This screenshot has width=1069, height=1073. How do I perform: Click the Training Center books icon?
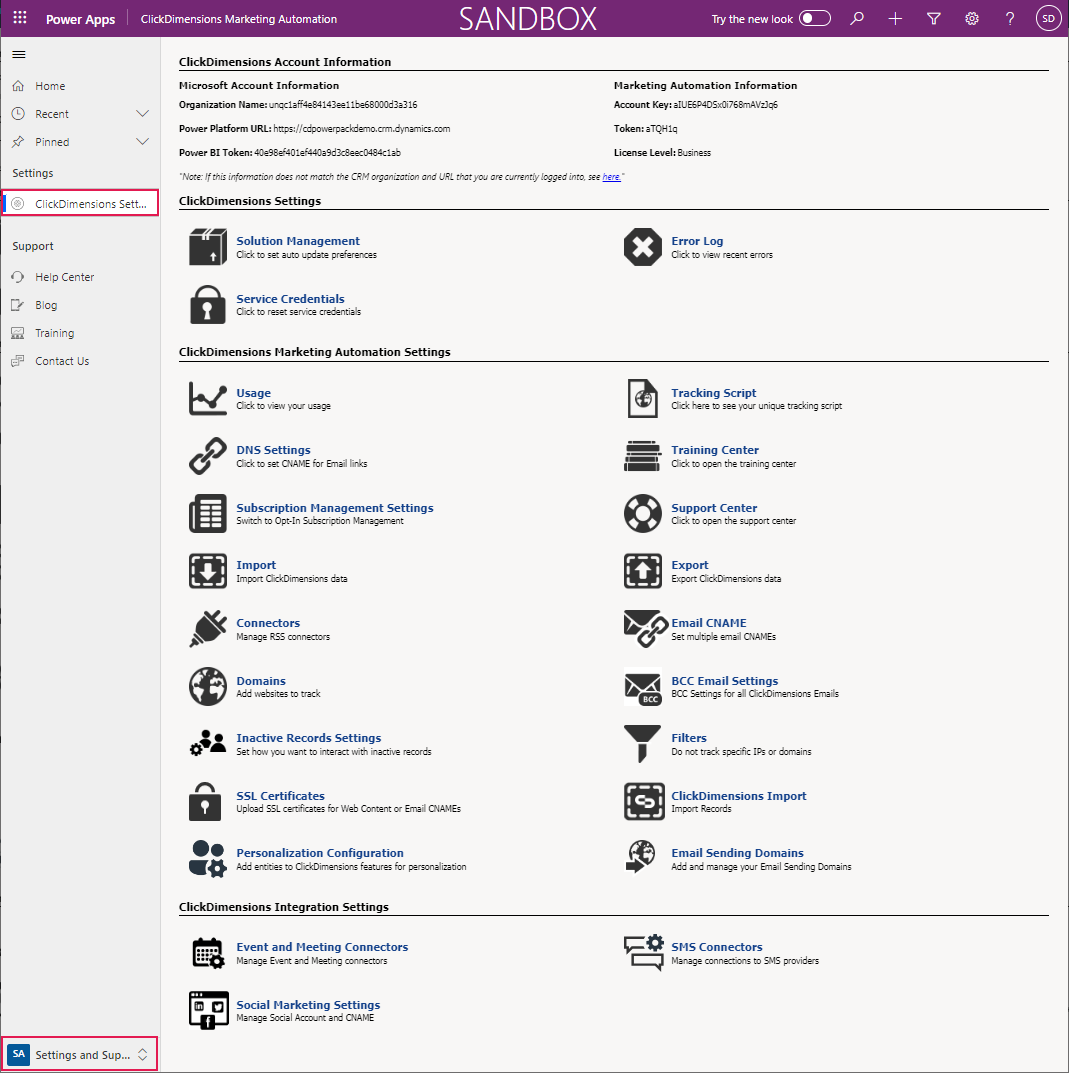pos(643,456)
